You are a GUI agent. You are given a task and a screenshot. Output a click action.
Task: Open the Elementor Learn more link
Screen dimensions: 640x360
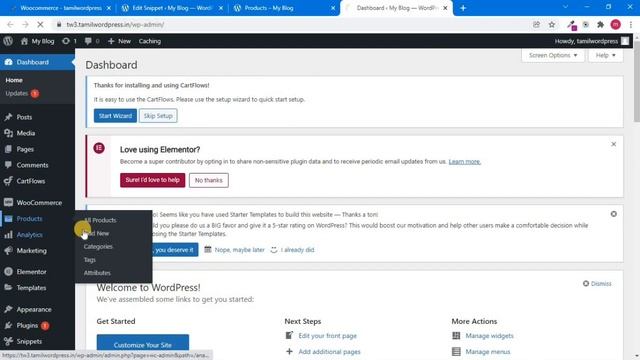click(464, 162)
